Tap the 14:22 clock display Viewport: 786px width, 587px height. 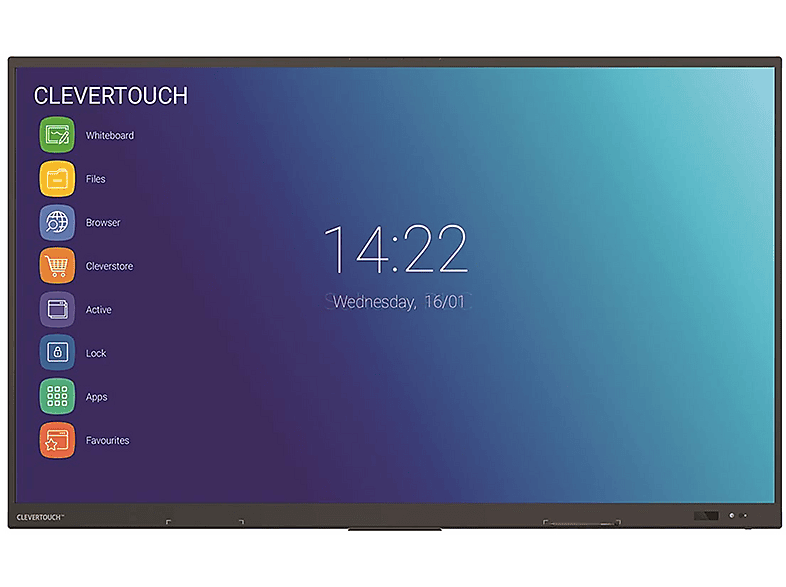pyautogui.click(x=396, y=249)
